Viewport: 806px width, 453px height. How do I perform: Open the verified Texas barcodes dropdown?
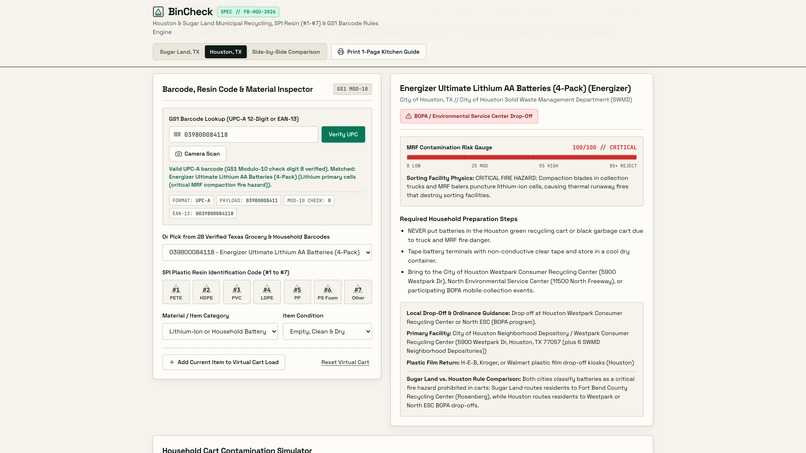tap(267, 252)
